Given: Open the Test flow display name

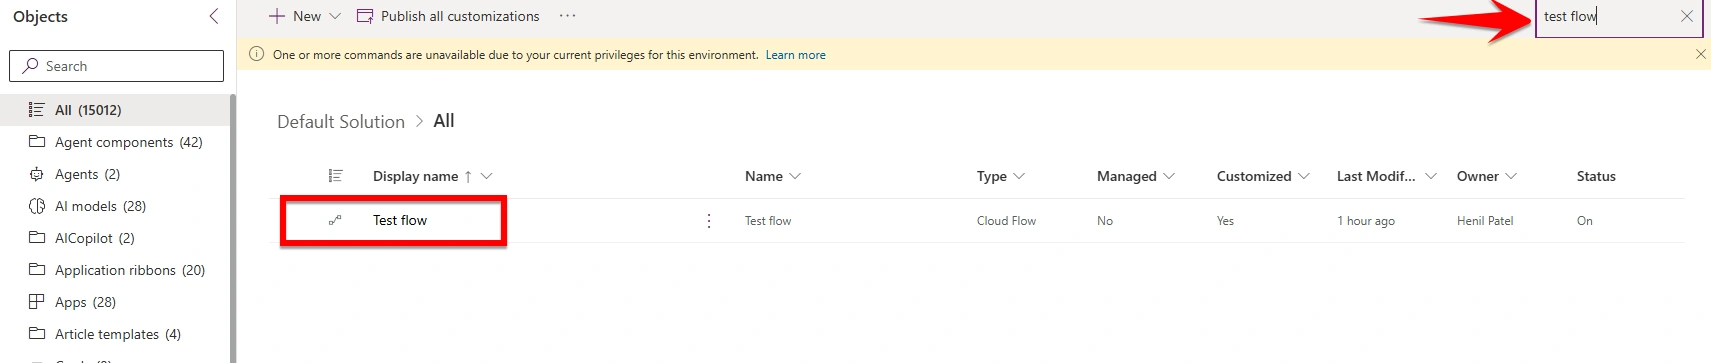Looking at the screenshot, I should tap(400, 220).
